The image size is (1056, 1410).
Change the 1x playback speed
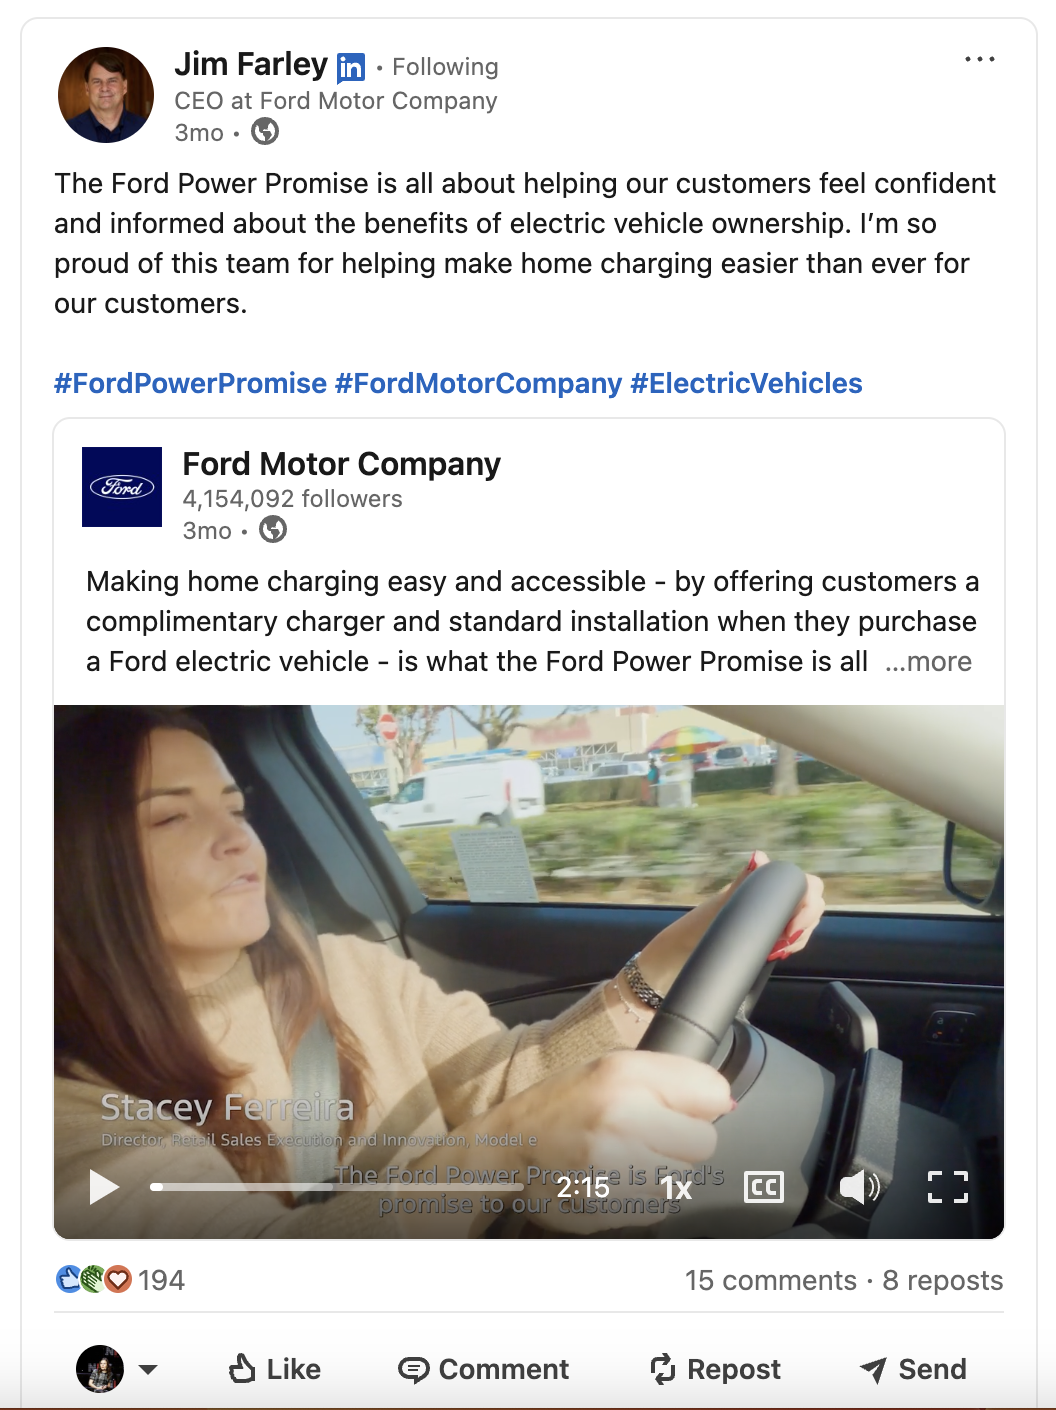[677, 1188]
